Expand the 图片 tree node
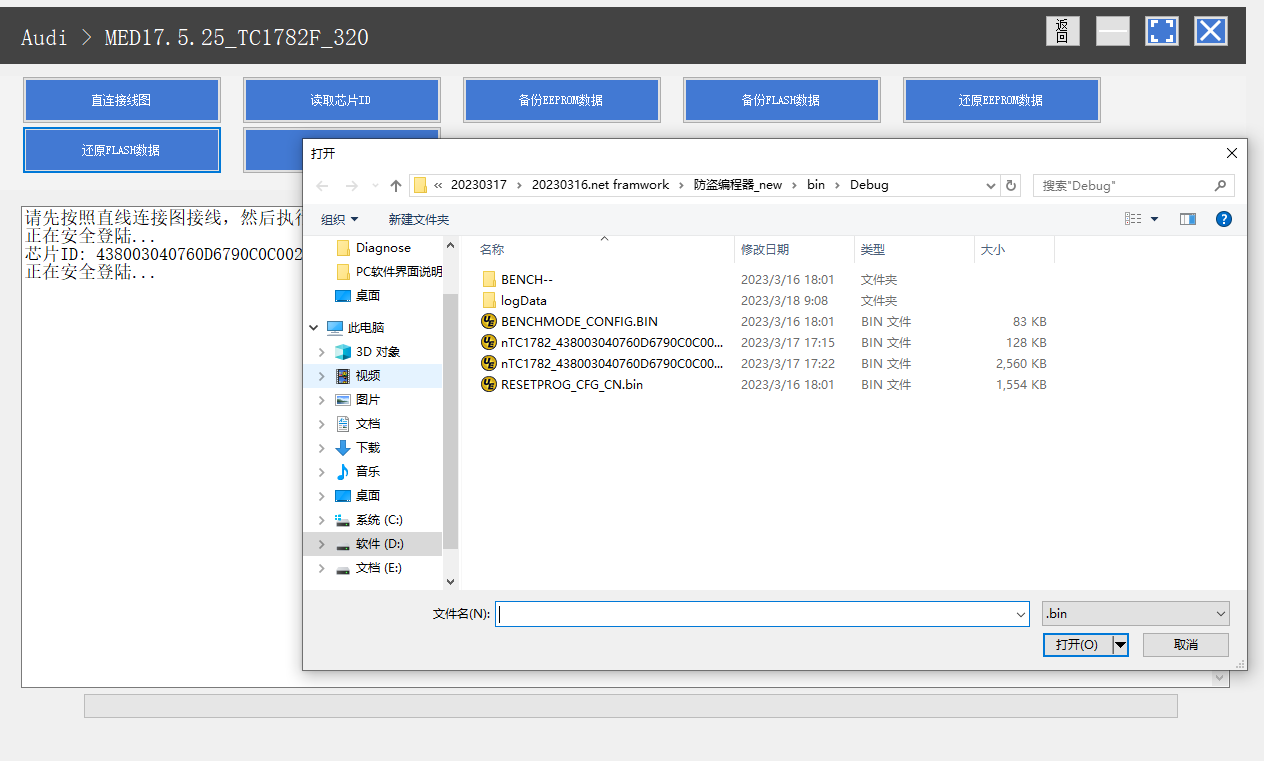This screenshot has width=1264, height=761. (321, 400)
